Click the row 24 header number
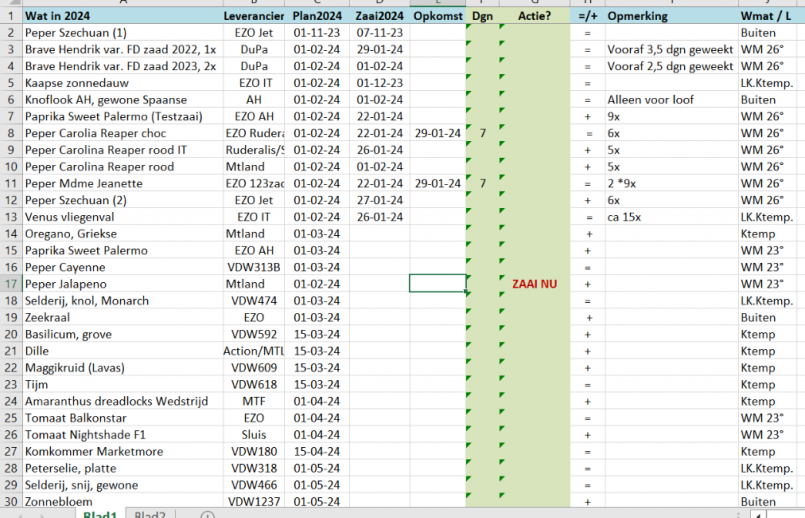Viewport: 805px width, 518px height. click(x=10, y=401)
